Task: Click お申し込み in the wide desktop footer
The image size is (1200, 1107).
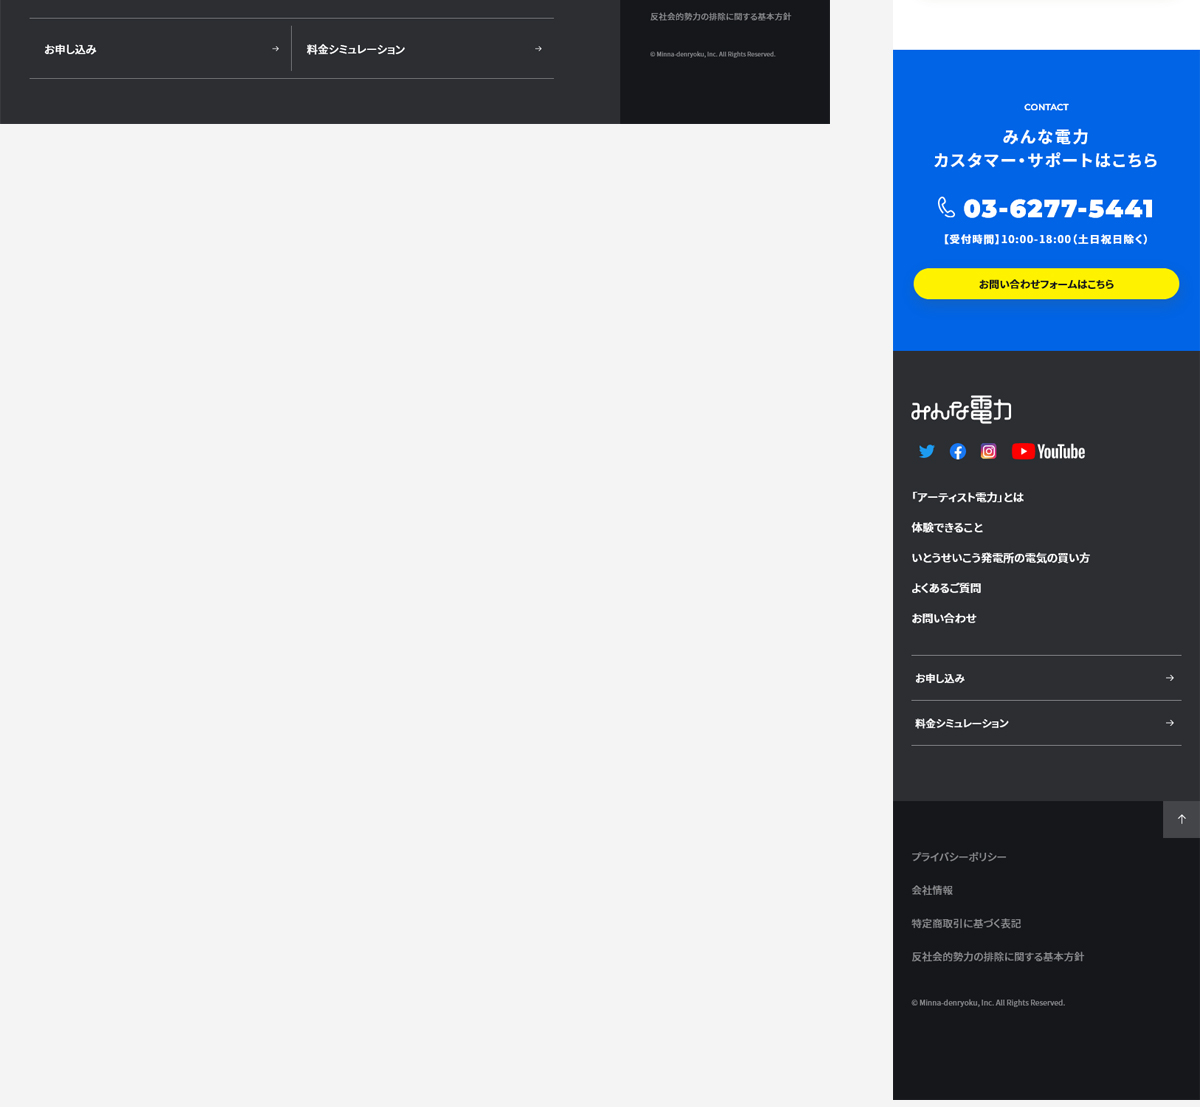Action: click(160, 49)
